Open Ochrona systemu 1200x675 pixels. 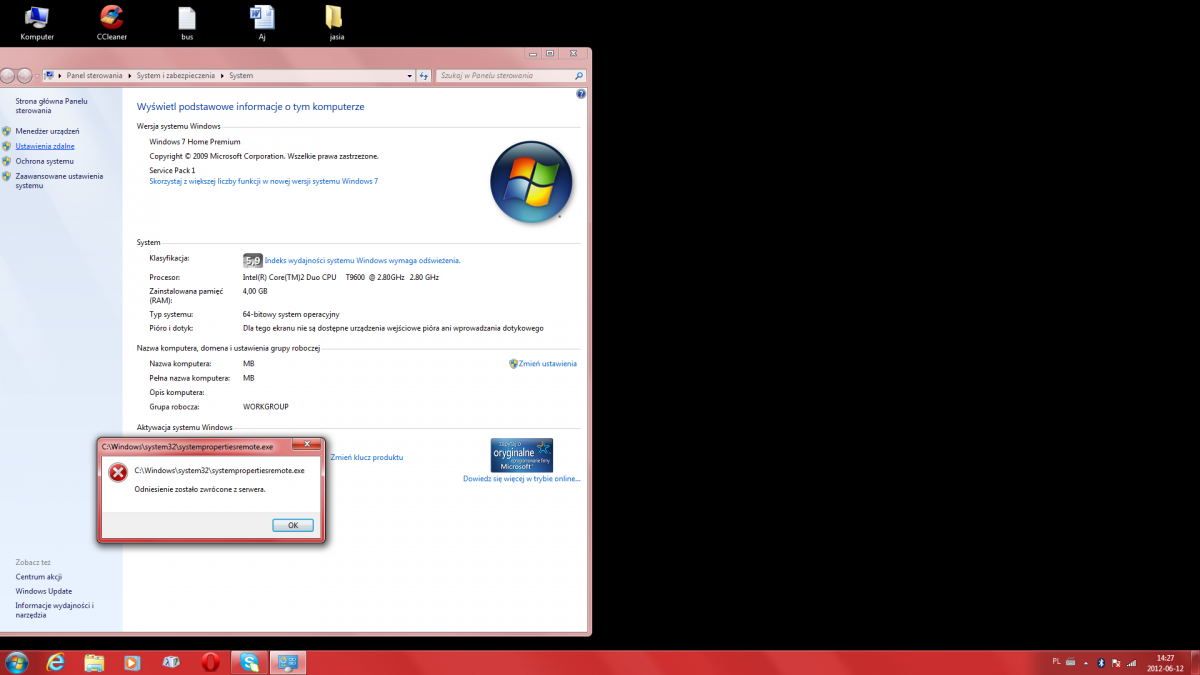coord(44,161)
